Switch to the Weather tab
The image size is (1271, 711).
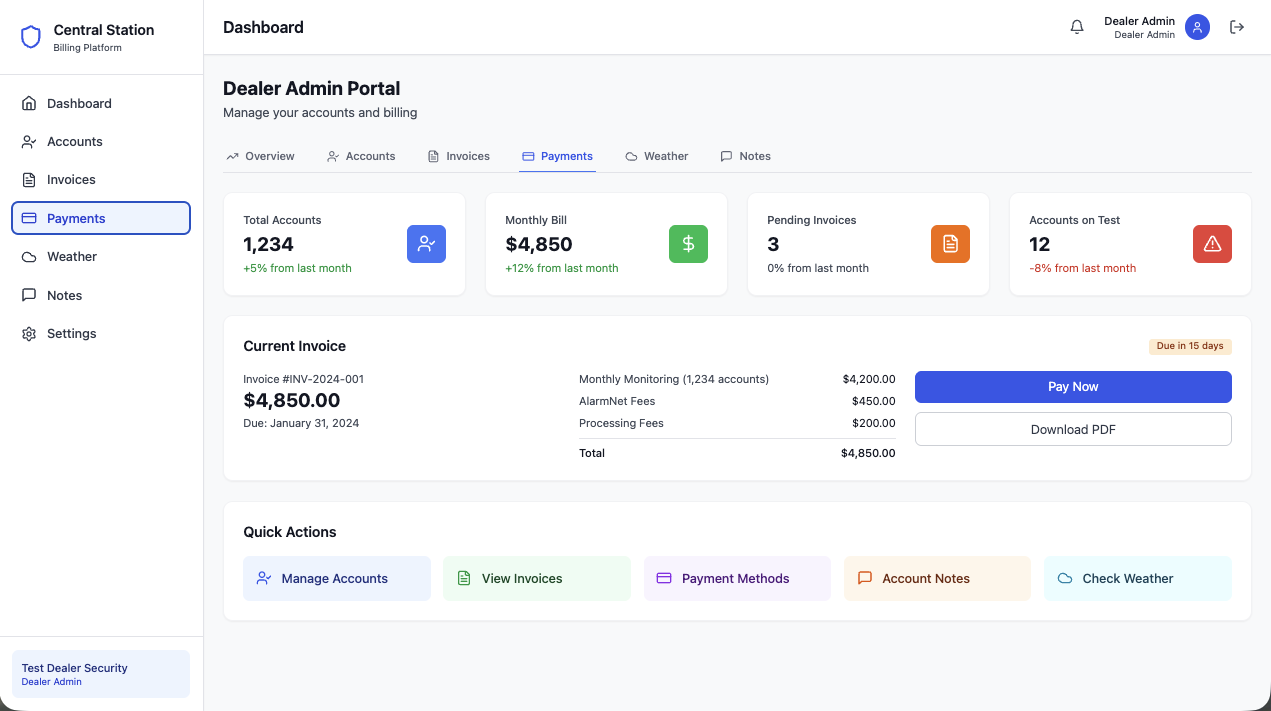[x=657, y=156]
